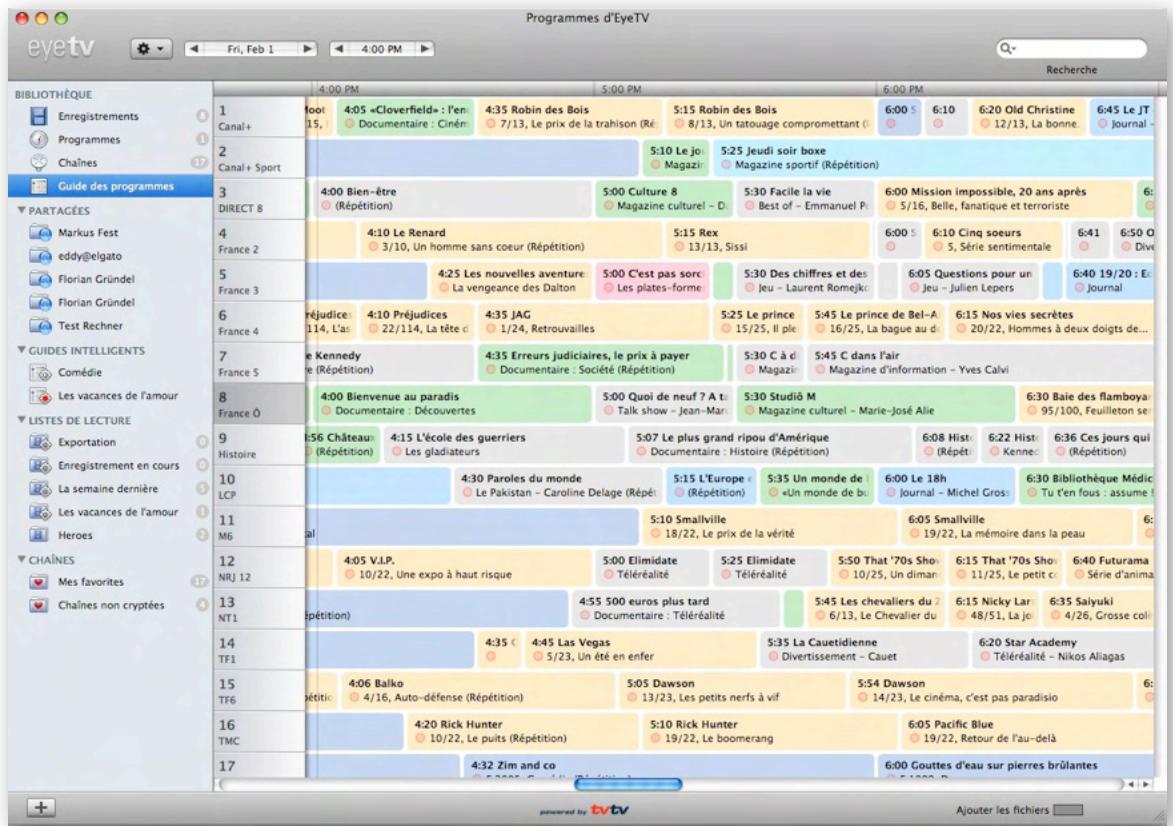Click the plus add button
The width and height of the screenshot is (1173, 826).
[41, 807]
